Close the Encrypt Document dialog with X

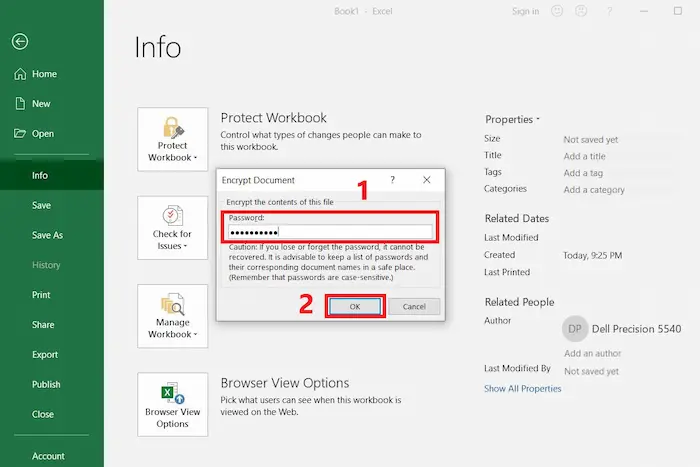(427, 180)
